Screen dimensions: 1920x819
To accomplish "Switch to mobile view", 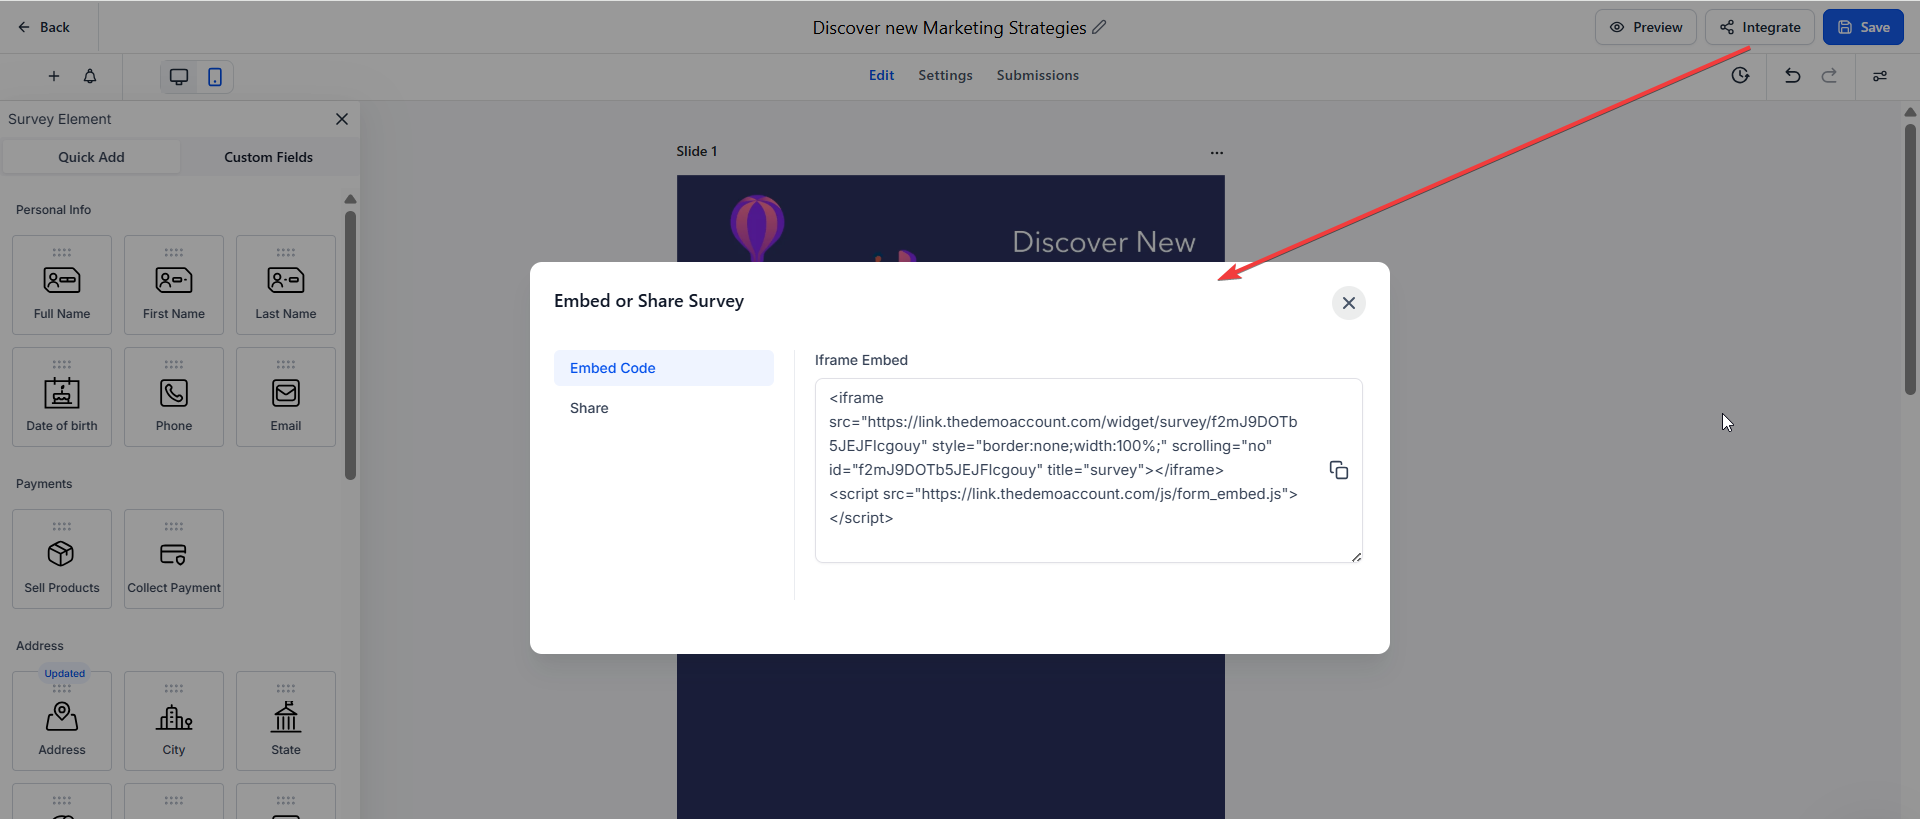I will click(215, 77).
